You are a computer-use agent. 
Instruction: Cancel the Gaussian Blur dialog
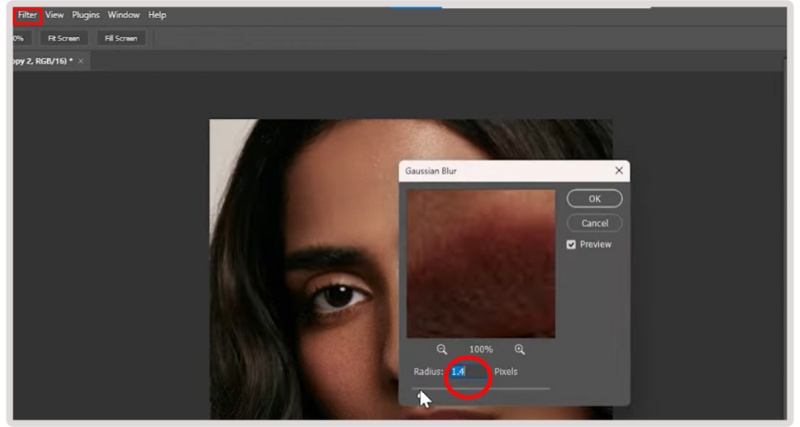pyautogui.click(x=594, y=223)
